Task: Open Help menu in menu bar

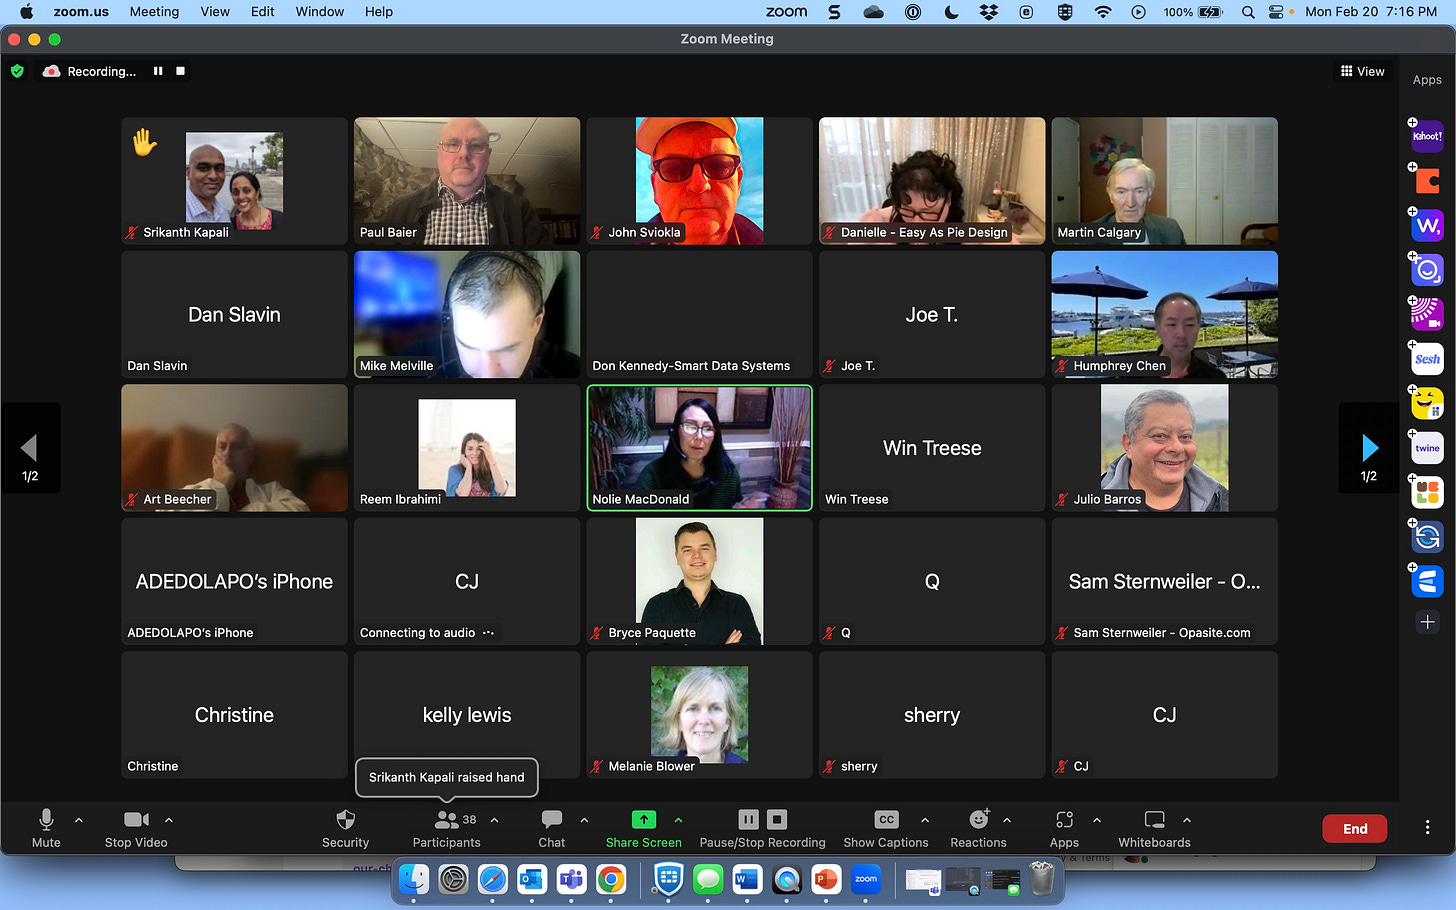Action: pyautogui.click(x=379, y=12)
